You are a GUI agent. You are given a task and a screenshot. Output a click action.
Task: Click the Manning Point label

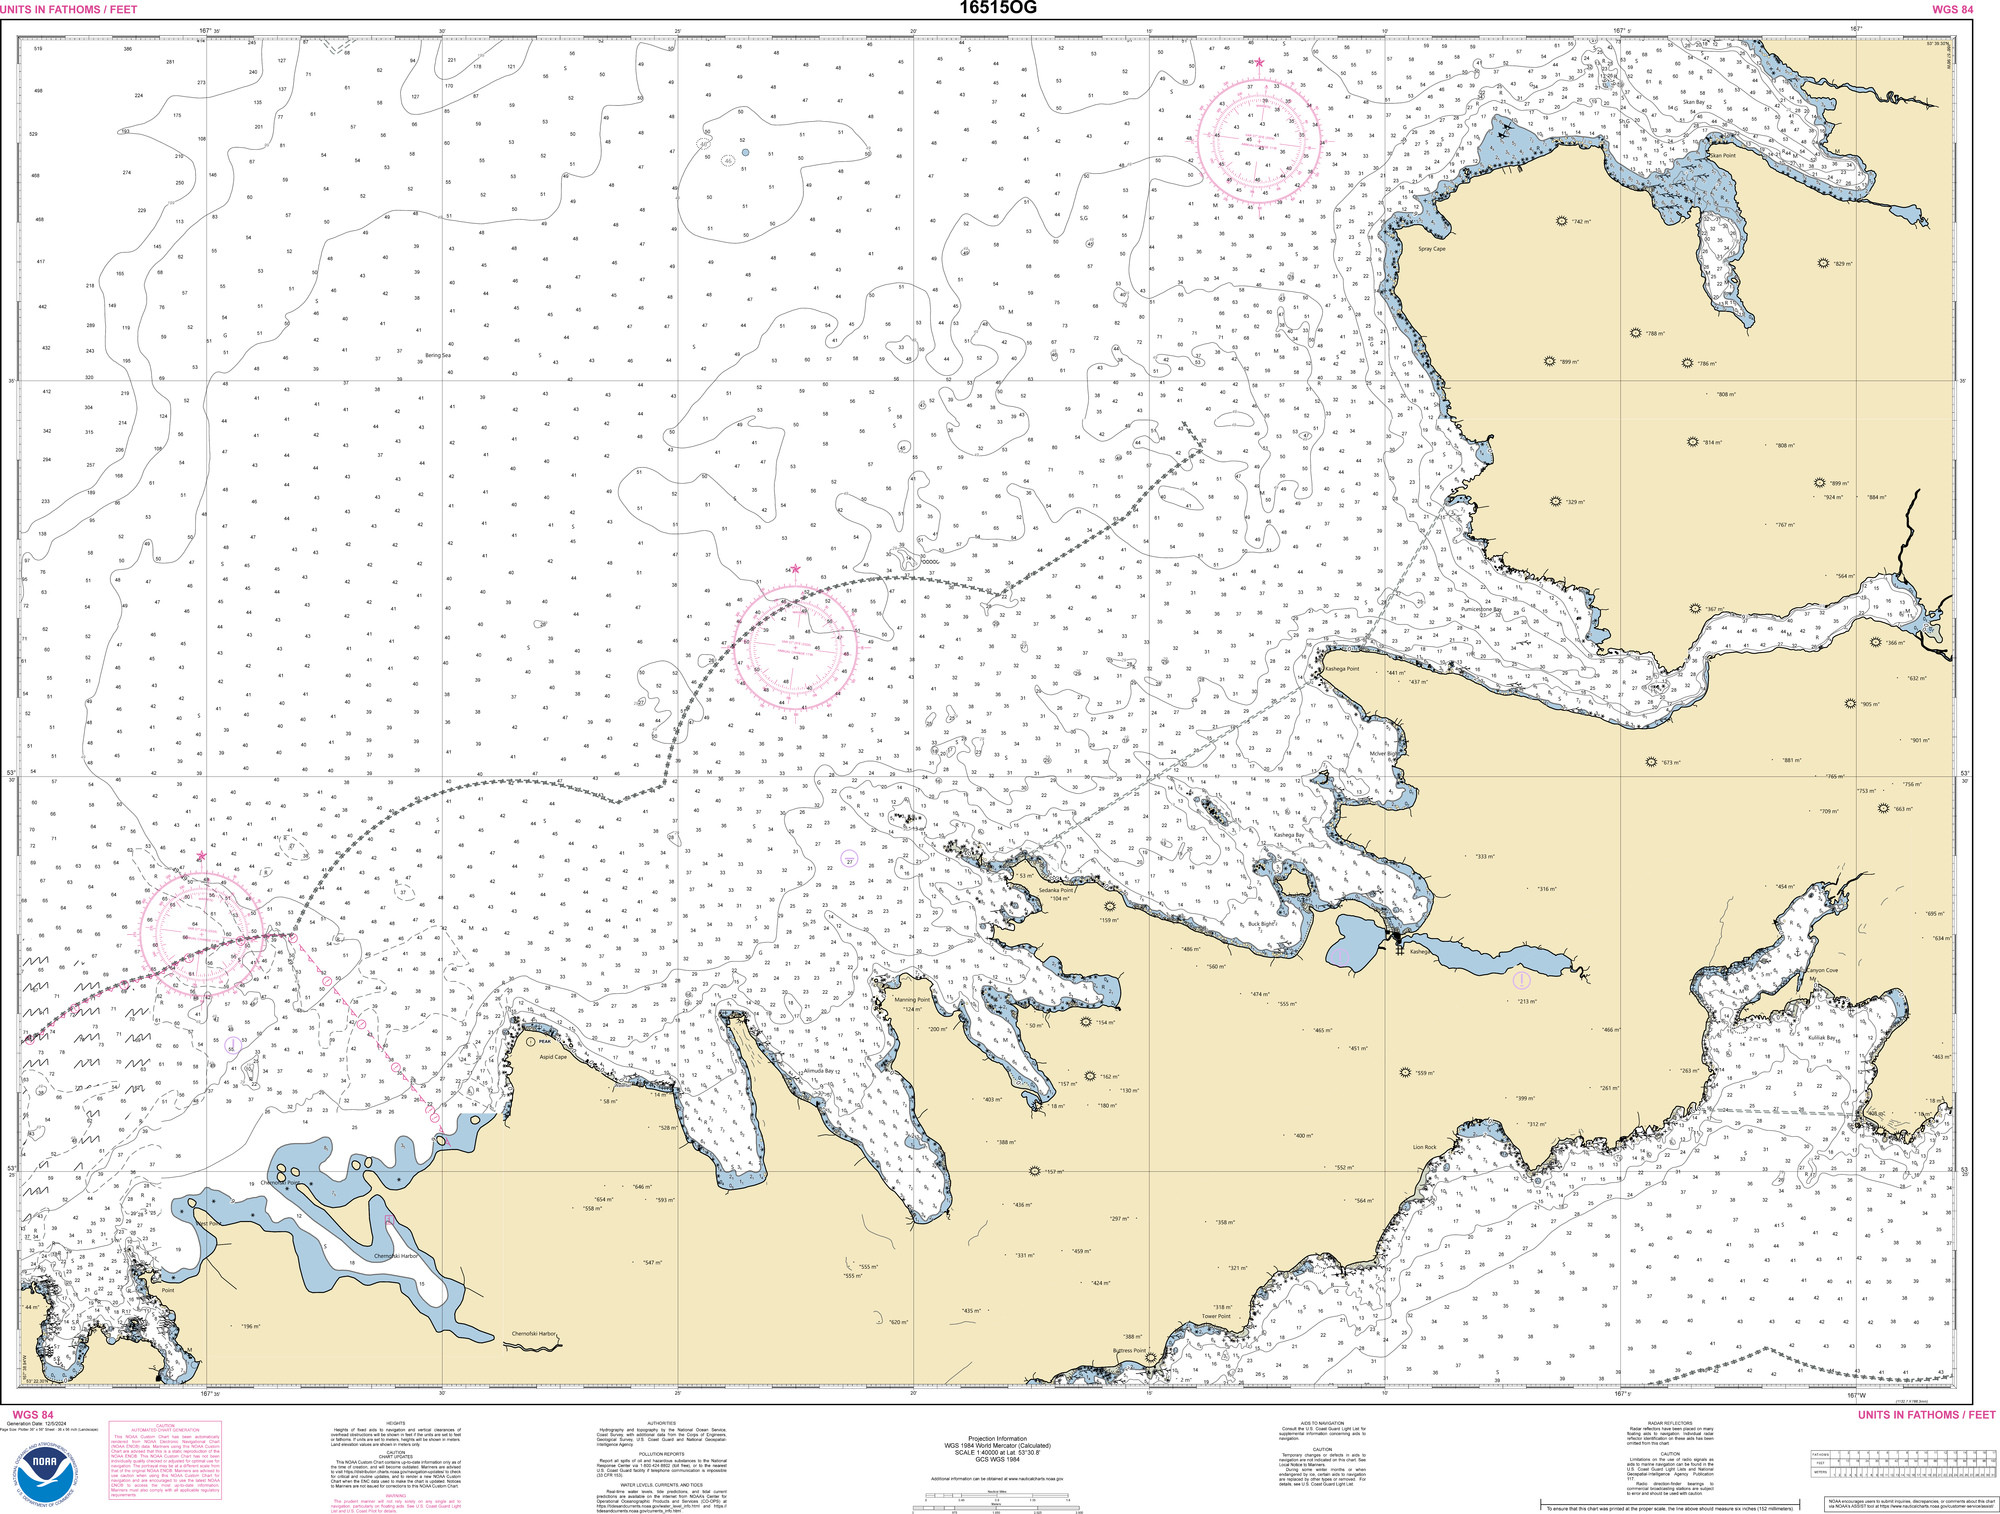tap(912, 1000)
